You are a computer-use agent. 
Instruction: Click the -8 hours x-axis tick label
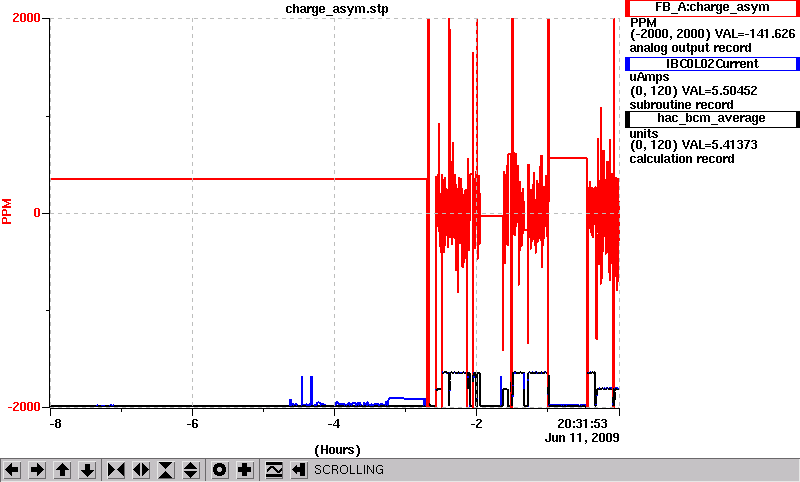coord(55,424)
